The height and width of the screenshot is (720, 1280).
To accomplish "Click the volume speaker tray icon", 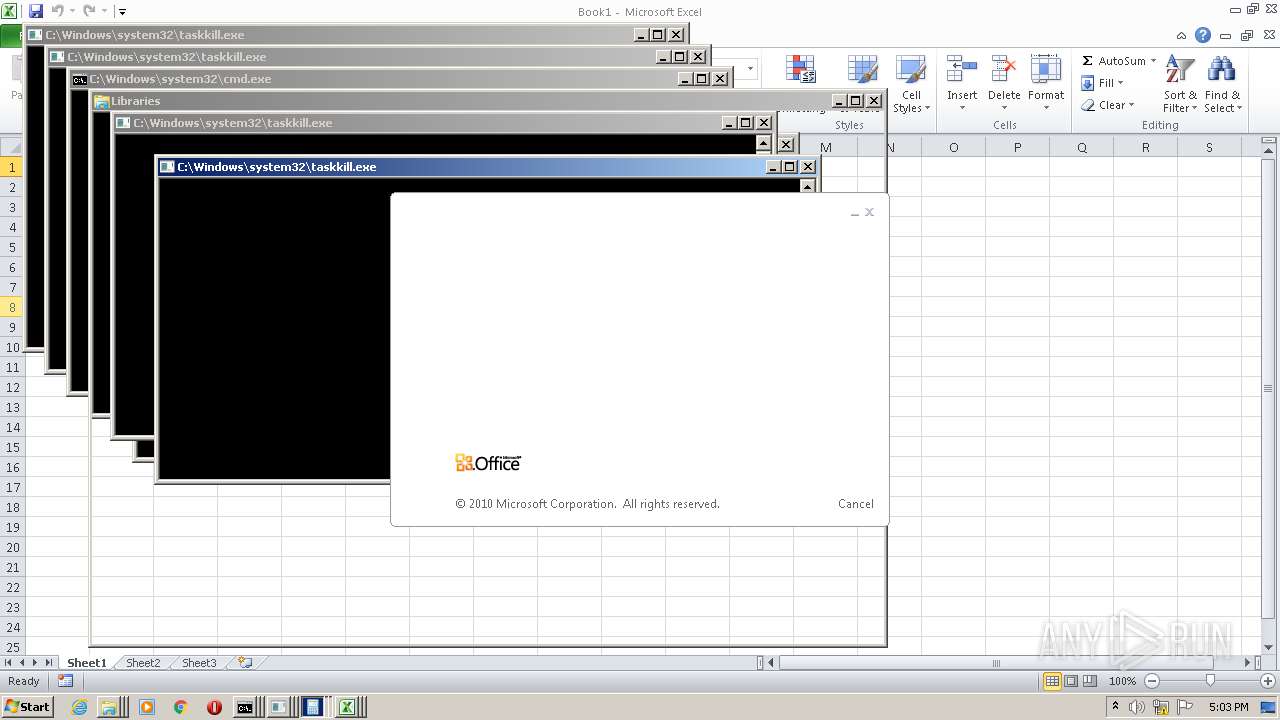I will [1137, 707].
